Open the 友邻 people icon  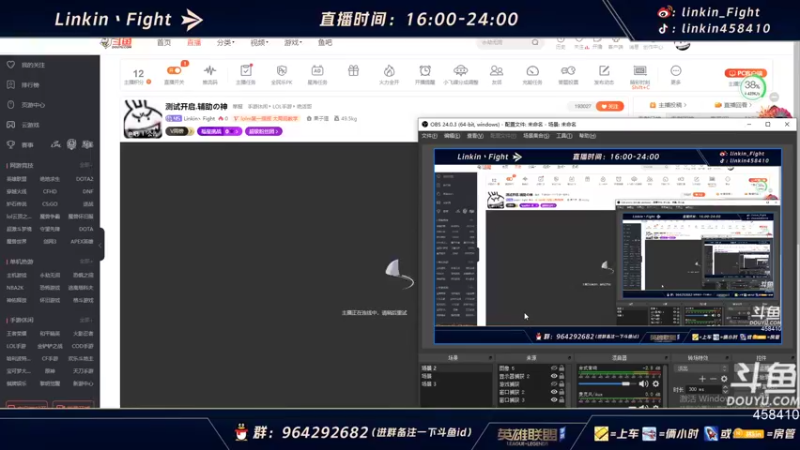[496, 70]
